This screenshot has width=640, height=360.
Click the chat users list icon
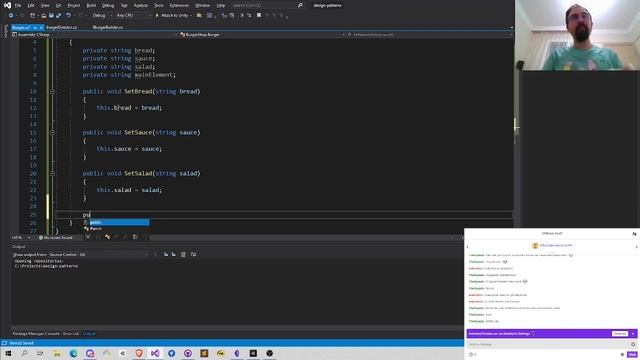click(634, 234)
